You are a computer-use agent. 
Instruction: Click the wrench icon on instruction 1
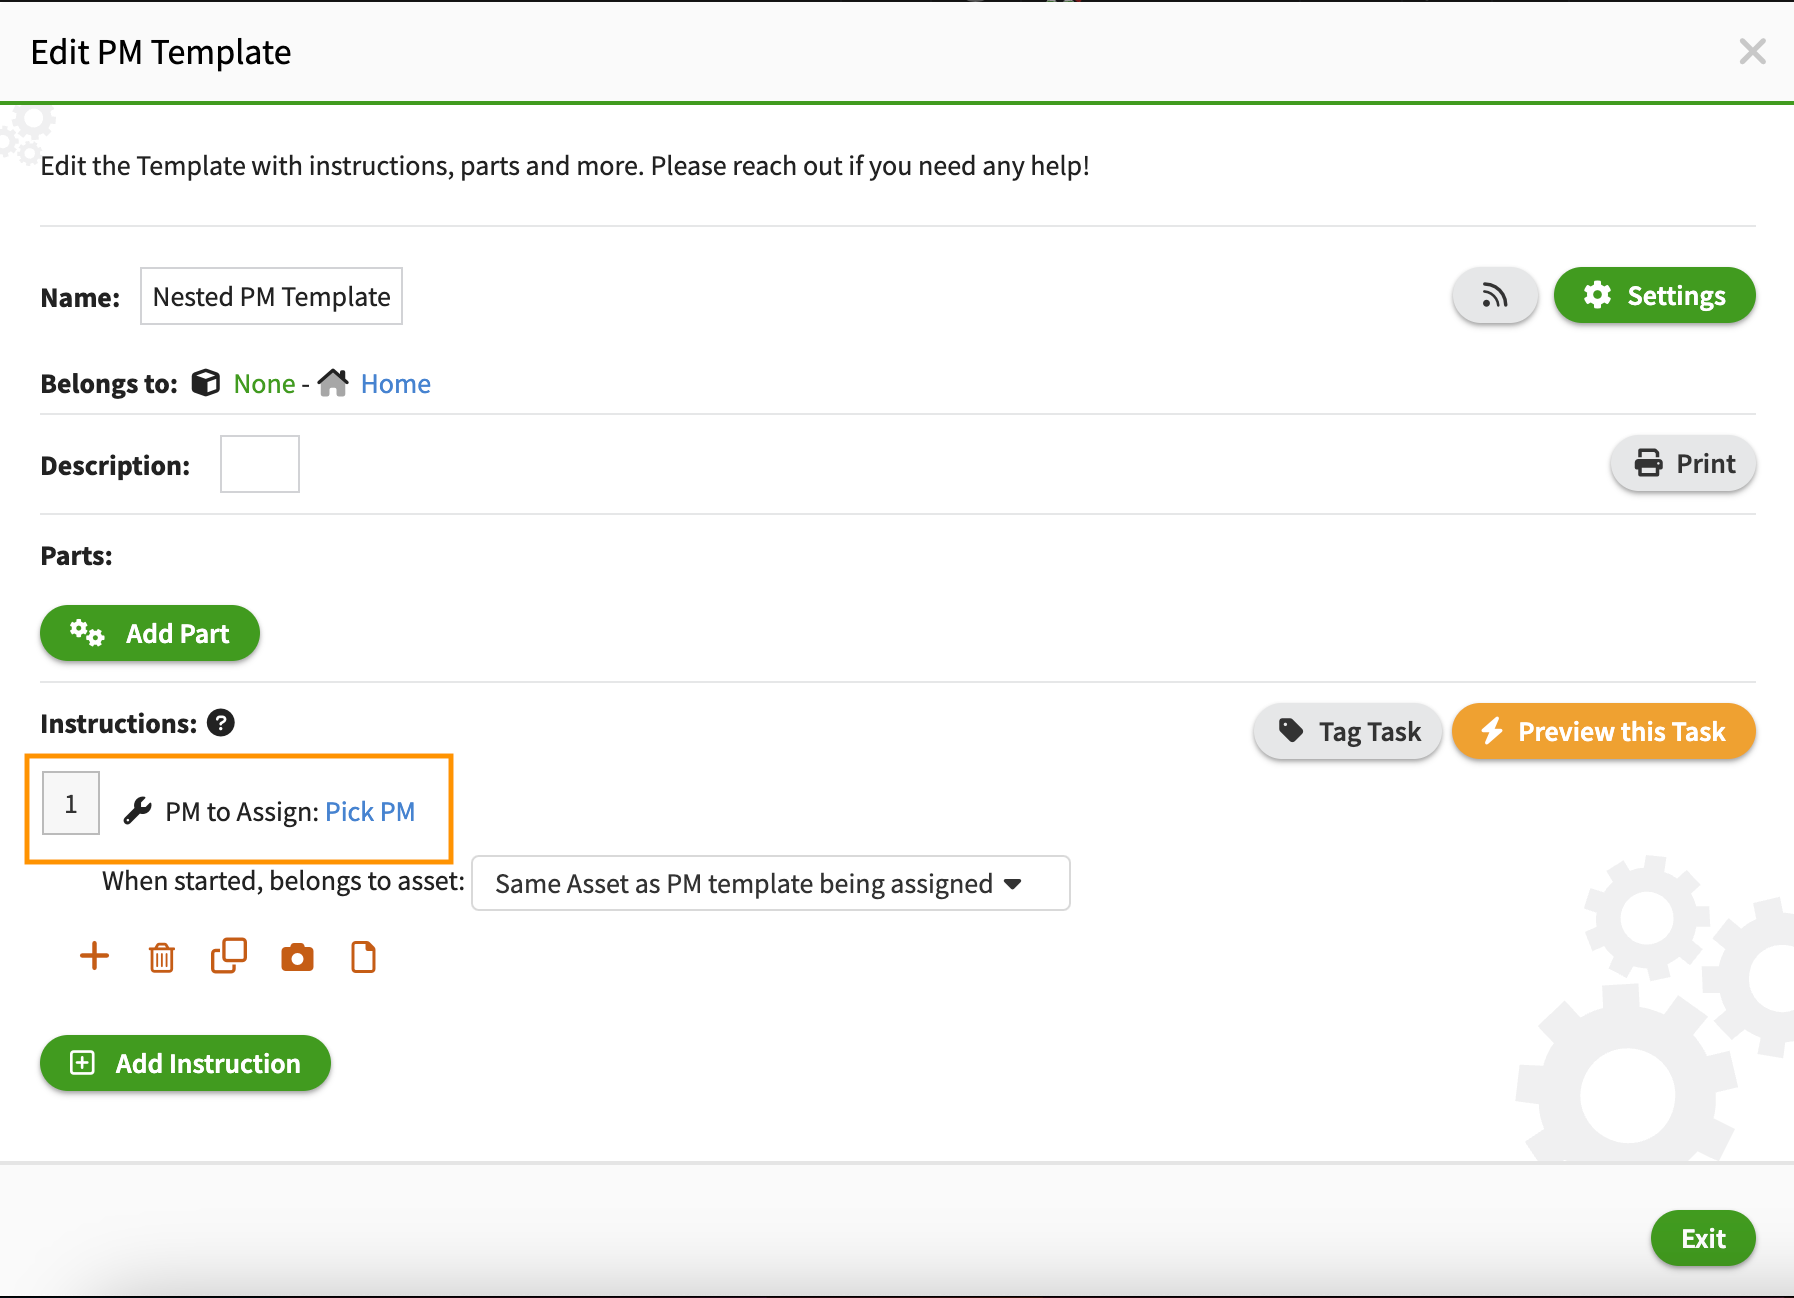click(x=139, y=809)
